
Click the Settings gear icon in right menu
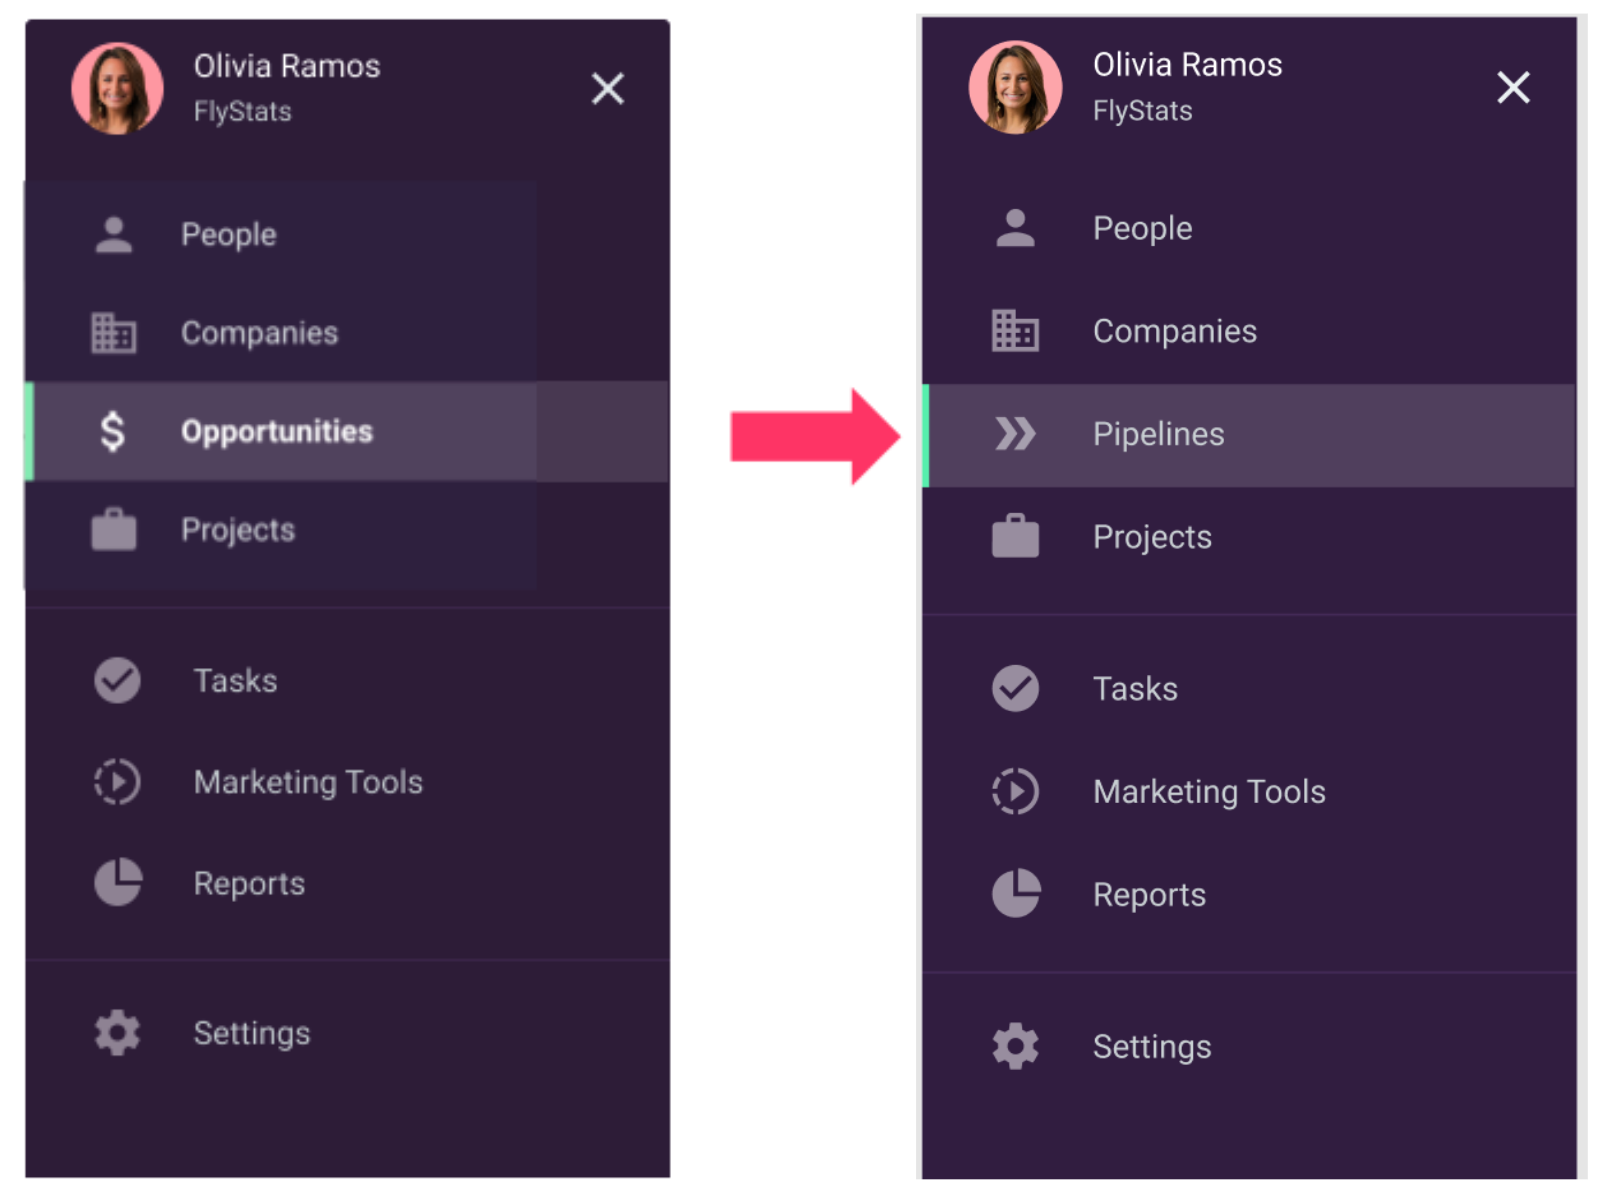(1015, 1046)
